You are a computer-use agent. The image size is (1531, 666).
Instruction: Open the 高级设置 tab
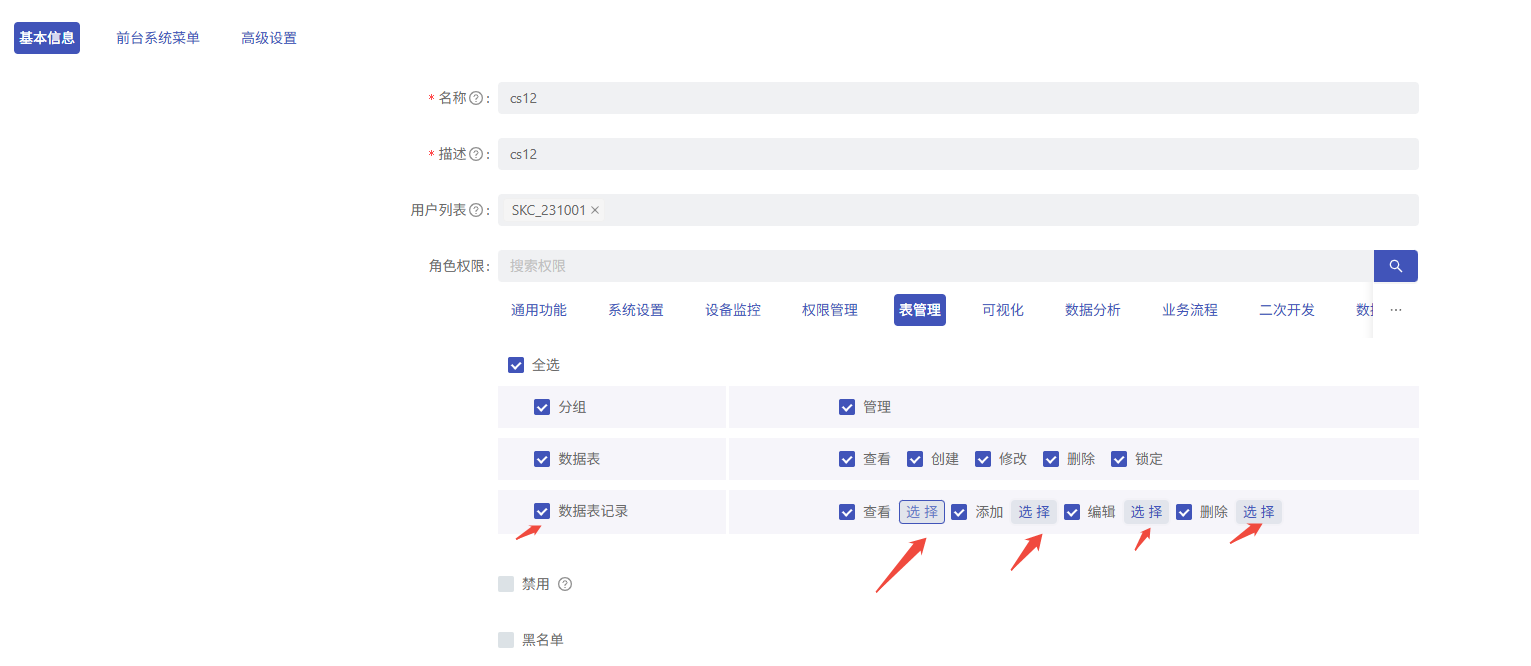coord(268,37)
